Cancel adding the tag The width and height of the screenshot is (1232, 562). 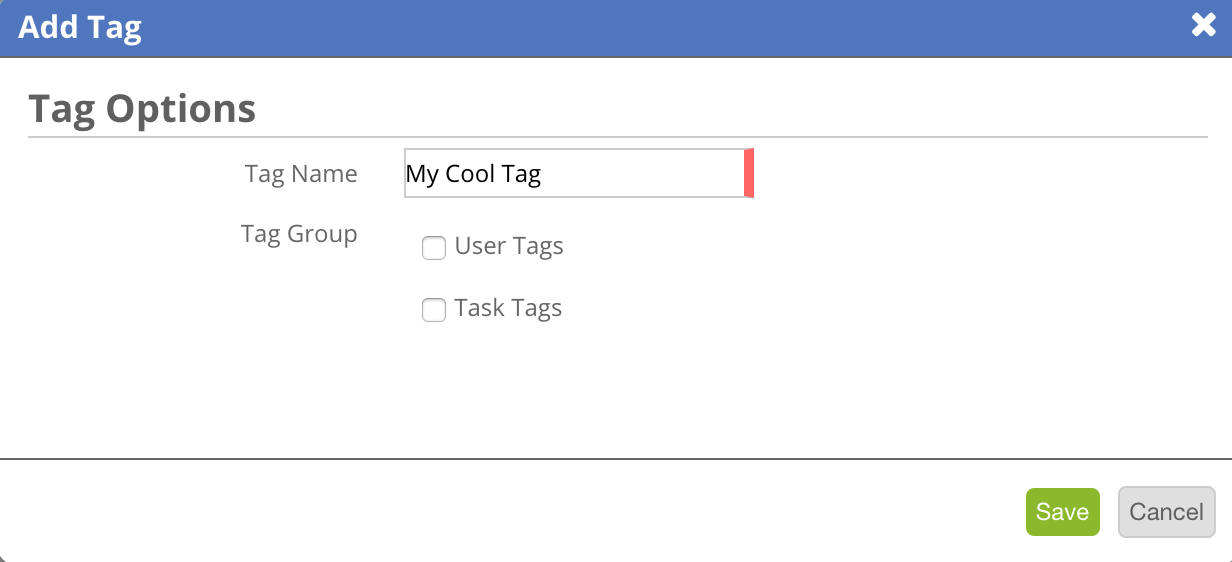1166,512
